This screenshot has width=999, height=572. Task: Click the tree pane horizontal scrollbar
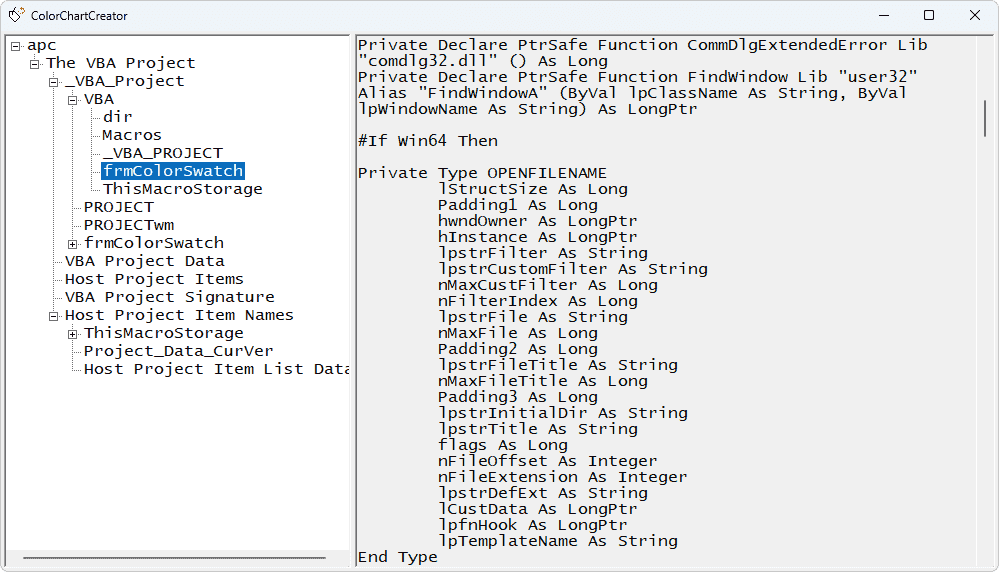(175, 558)
